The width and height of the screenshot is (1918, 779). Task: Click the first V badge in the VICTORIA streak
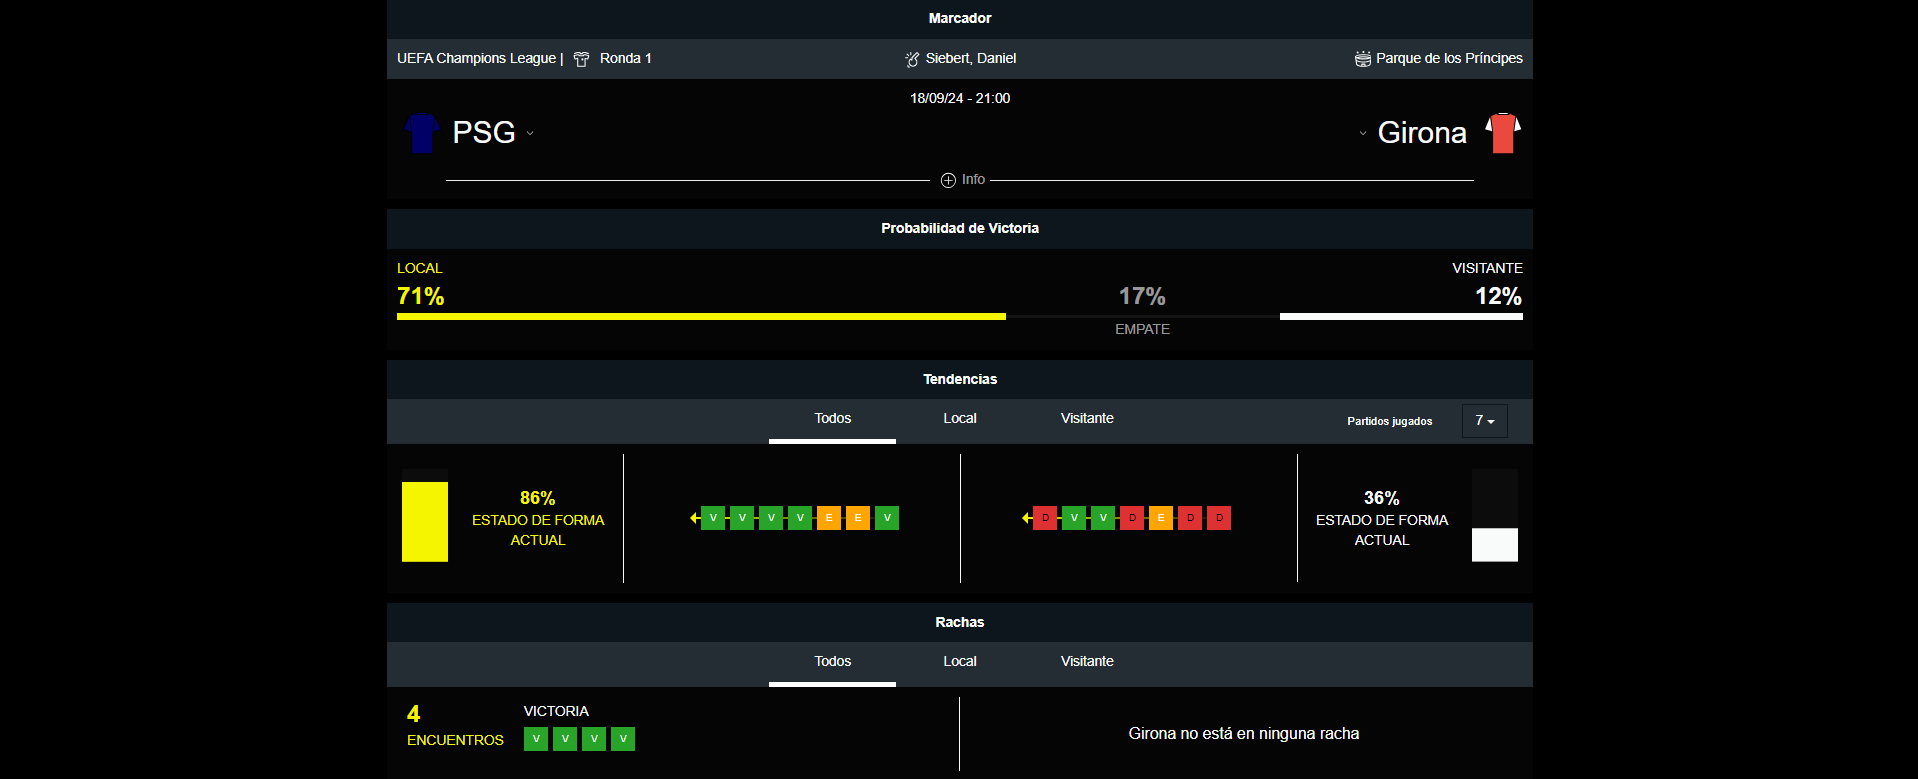536,739
